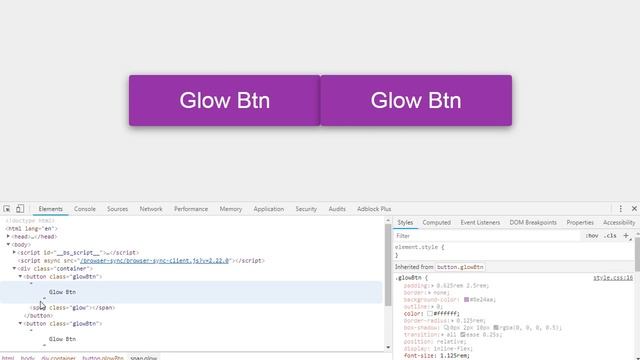Collapse the body element node
Image resolution: width=640 pixels, height=360 pixels.
[x=8, y=244]
